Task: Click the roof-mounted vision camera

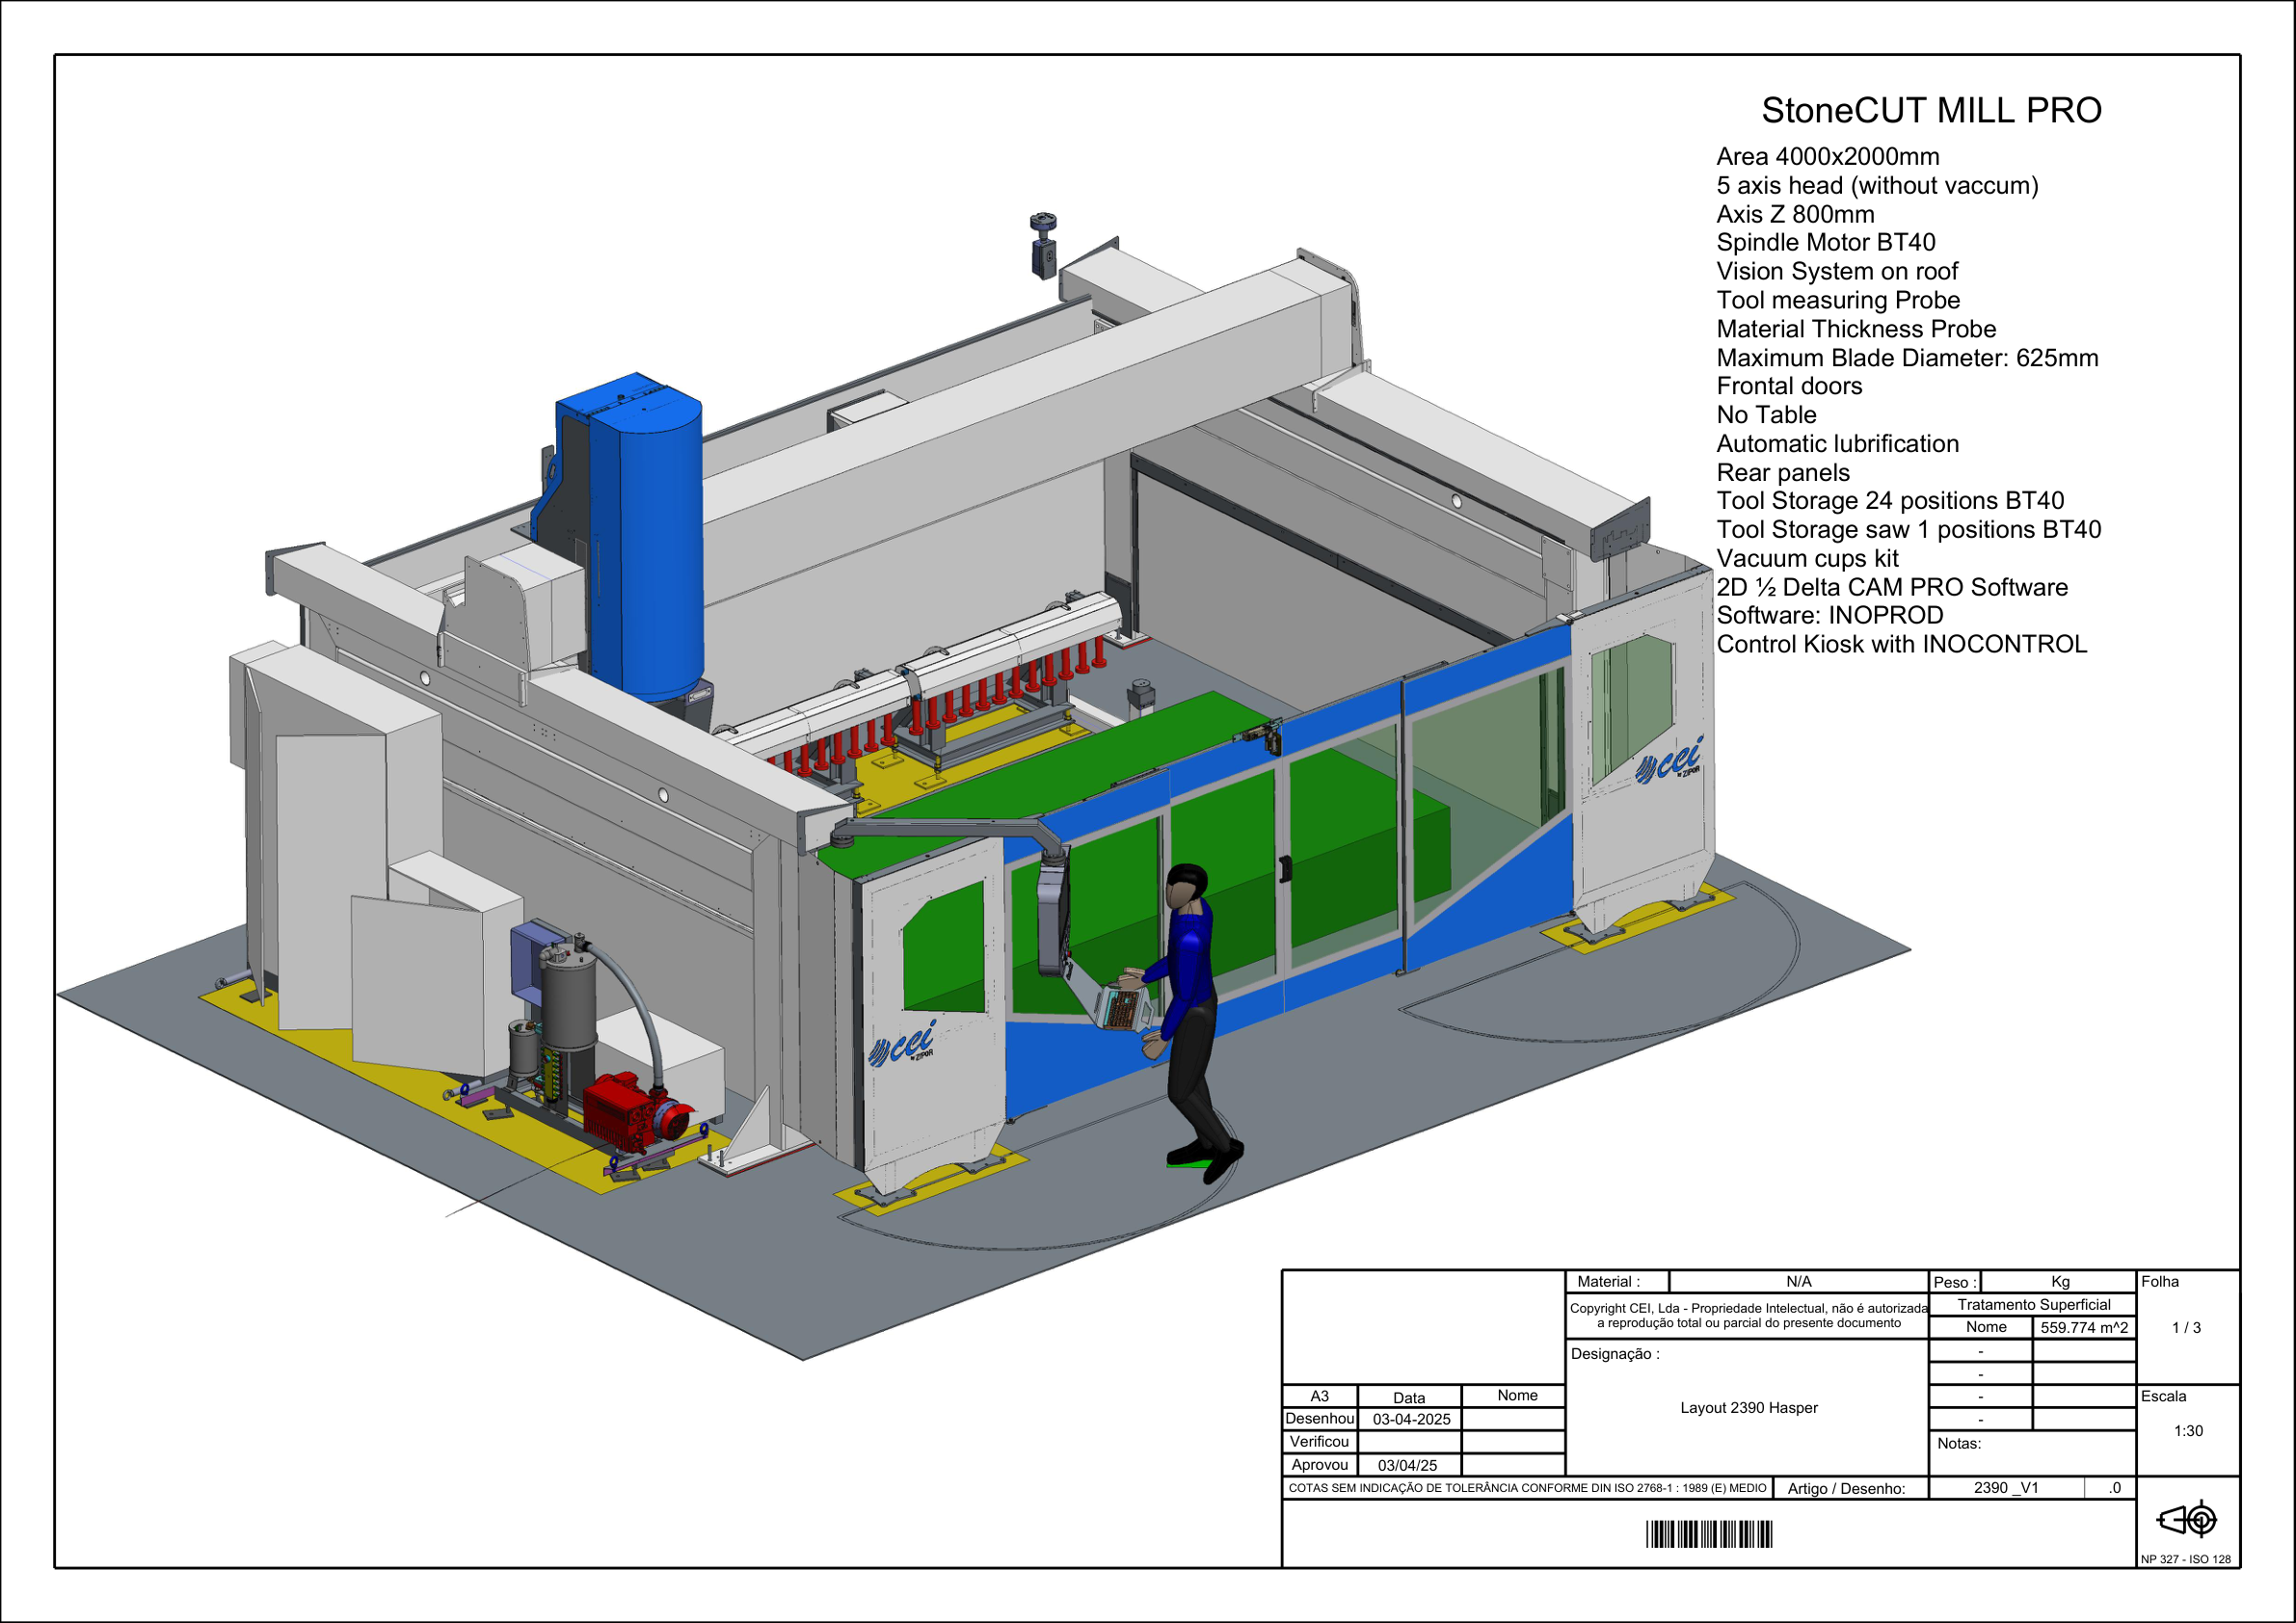Action: (1043, 243)
